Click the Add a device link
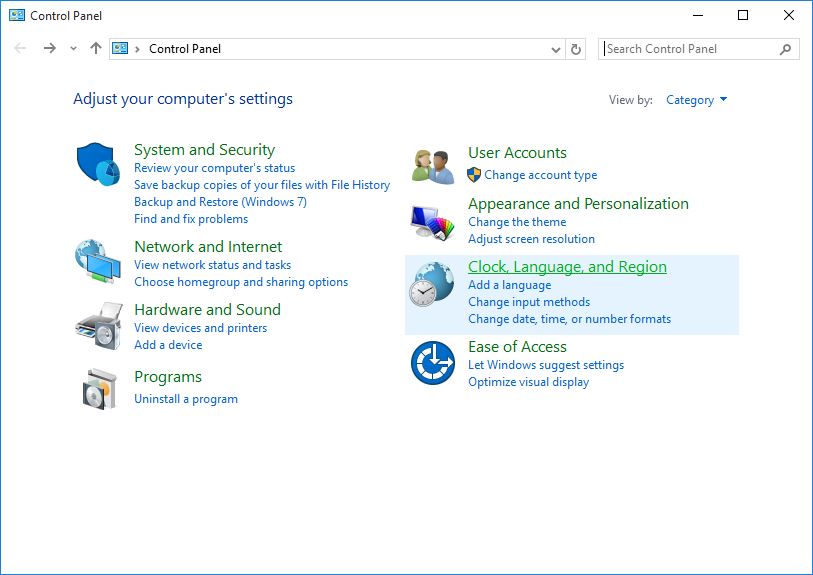 168,345
